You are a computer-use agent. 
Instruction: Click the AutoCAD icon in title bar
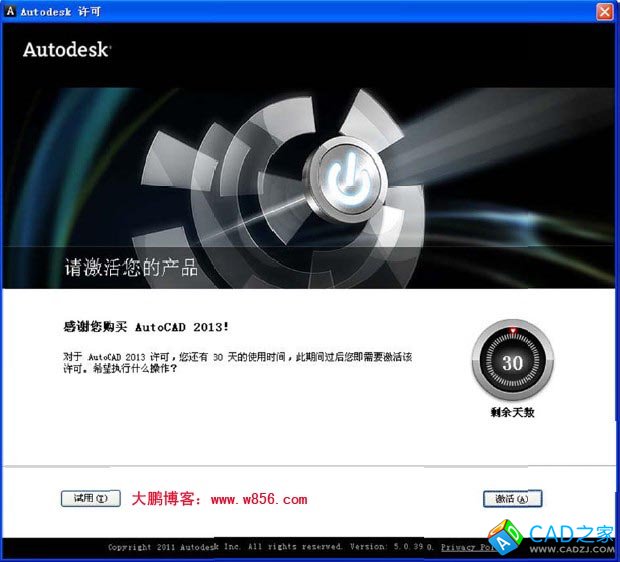[9, 11]
